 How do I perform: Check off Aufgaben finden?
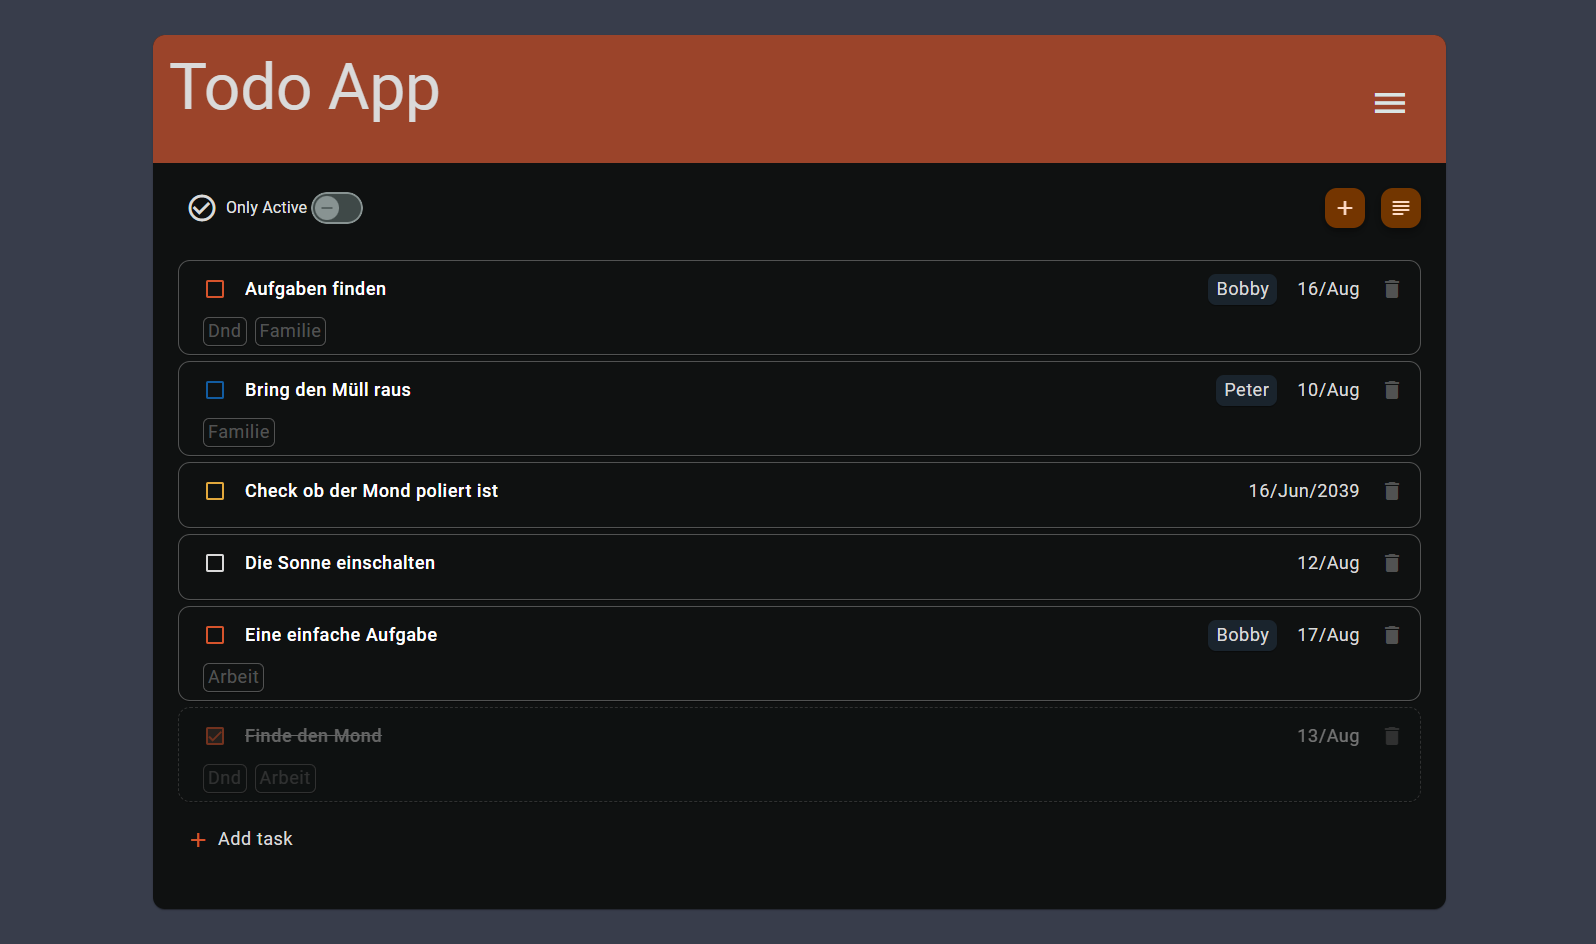click(215, 289)
